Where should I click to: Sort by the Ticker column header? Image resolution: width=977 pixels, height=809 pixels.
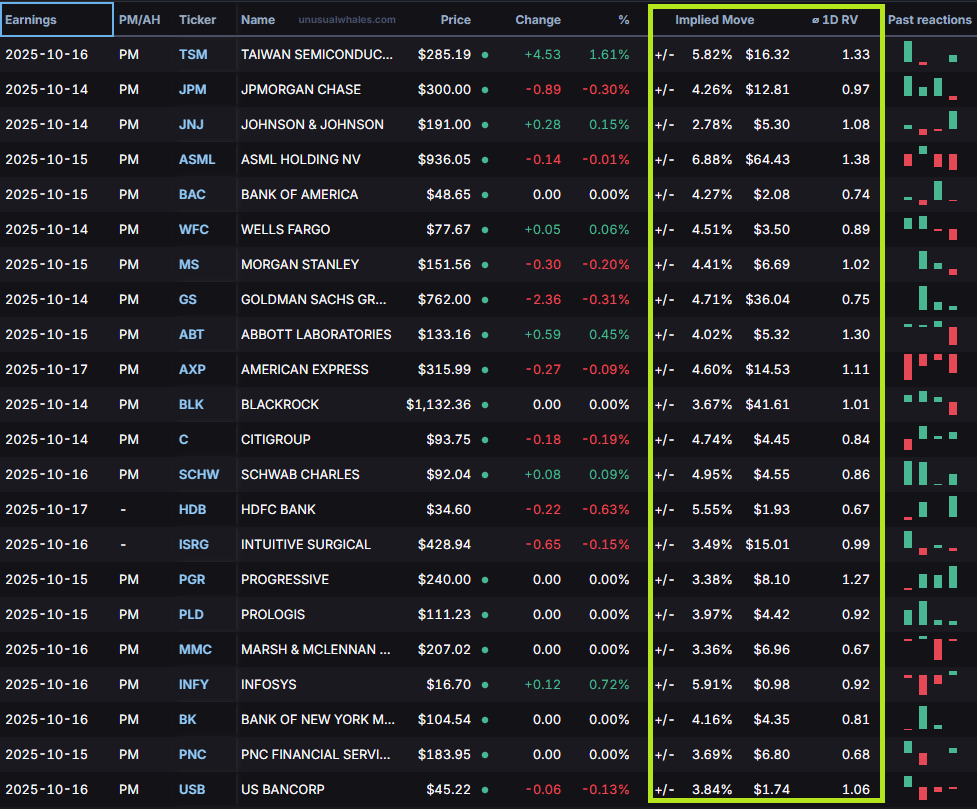point(198,20)
